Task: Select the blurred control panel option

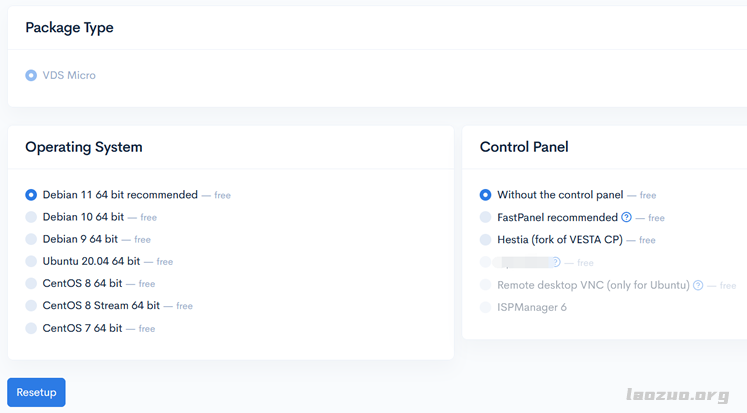Action: 486,262
